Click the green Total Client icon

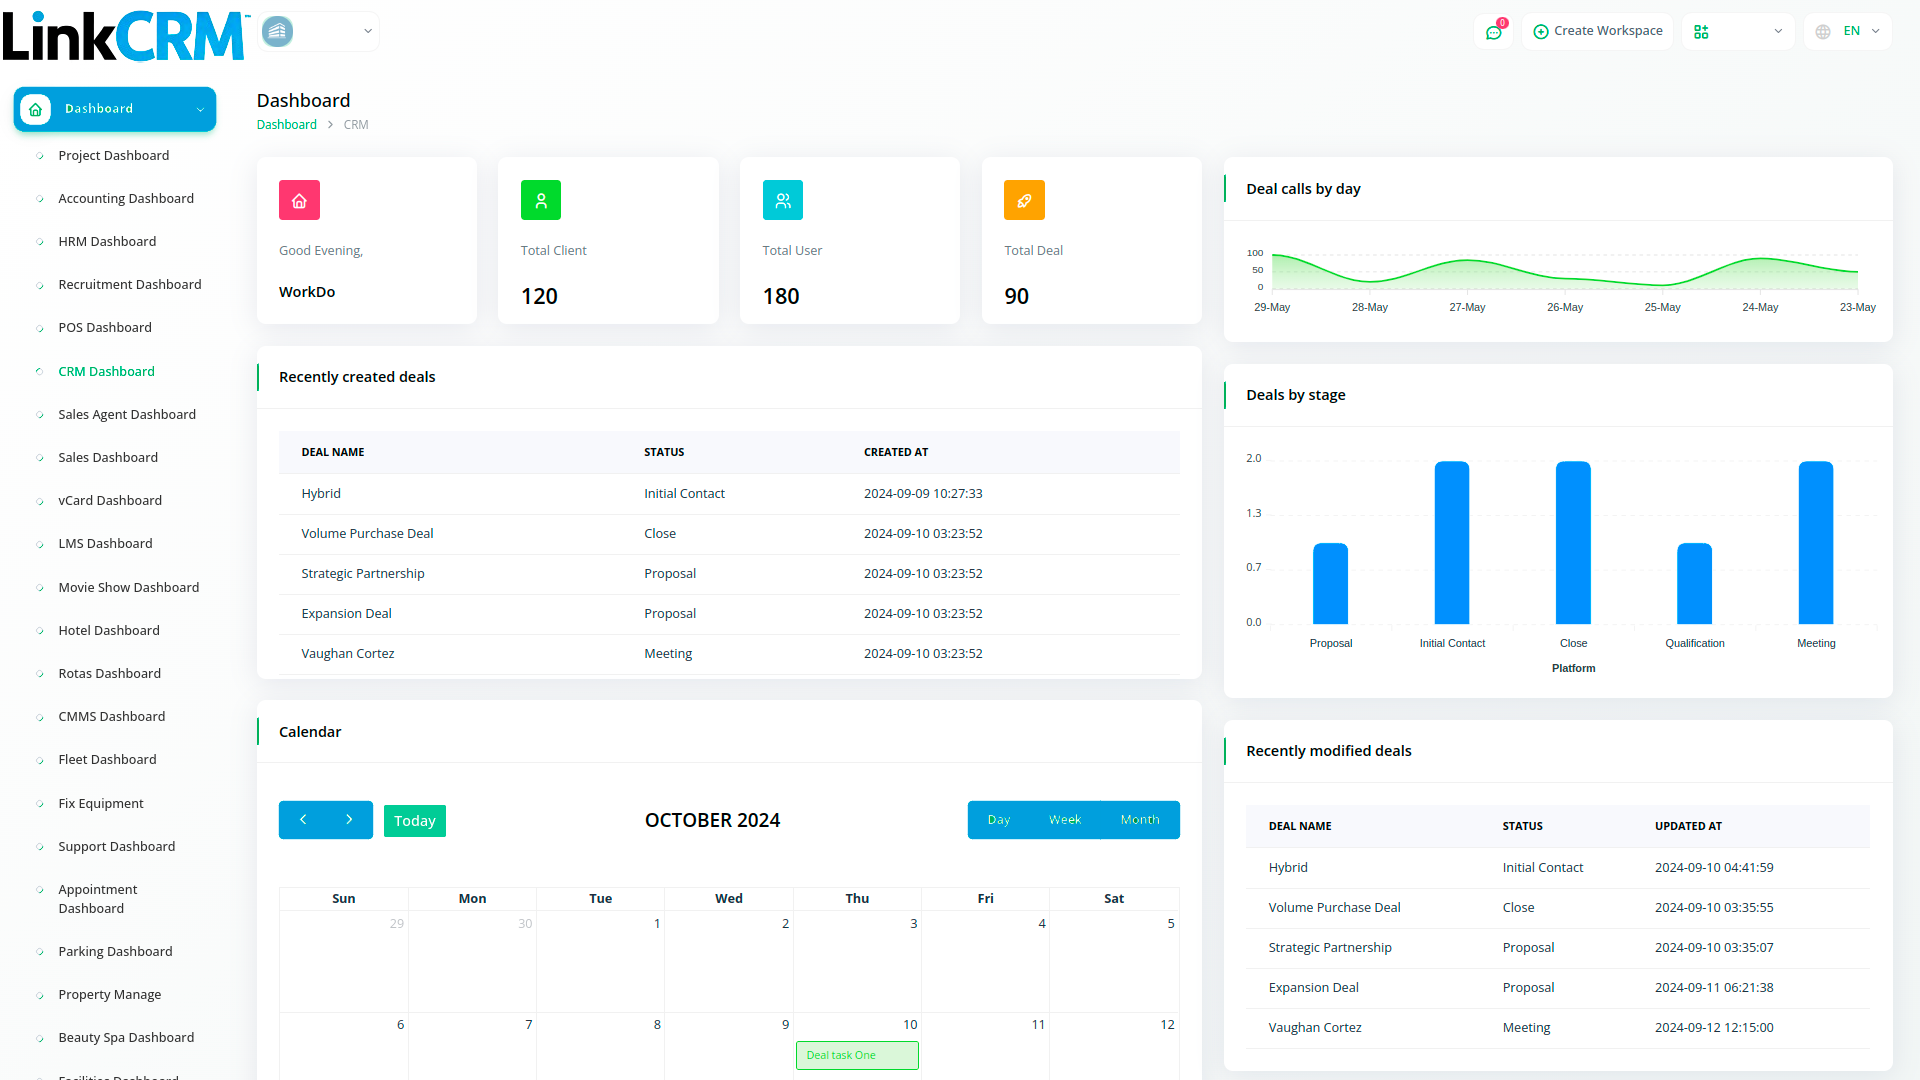tap(541, 200)
